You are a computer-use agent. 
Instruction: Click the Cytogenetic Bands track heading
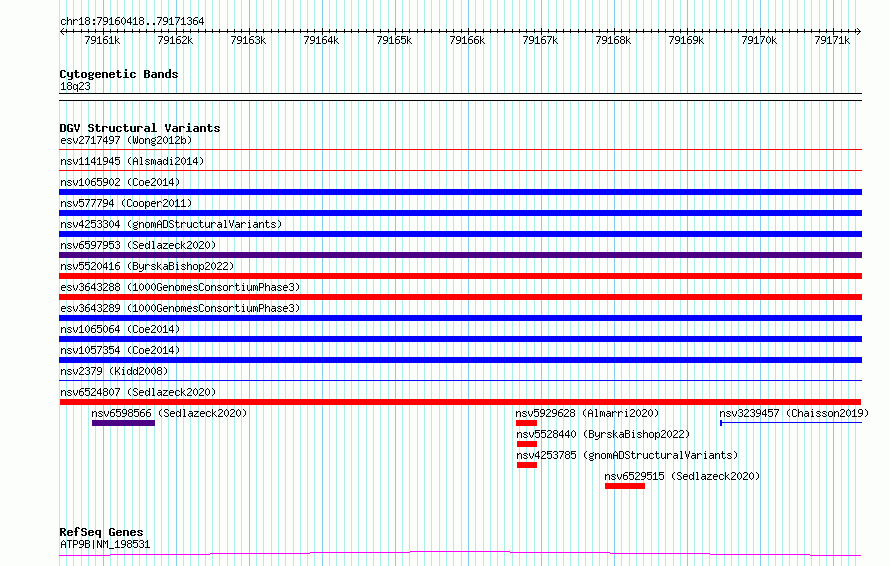coord(119,74)
